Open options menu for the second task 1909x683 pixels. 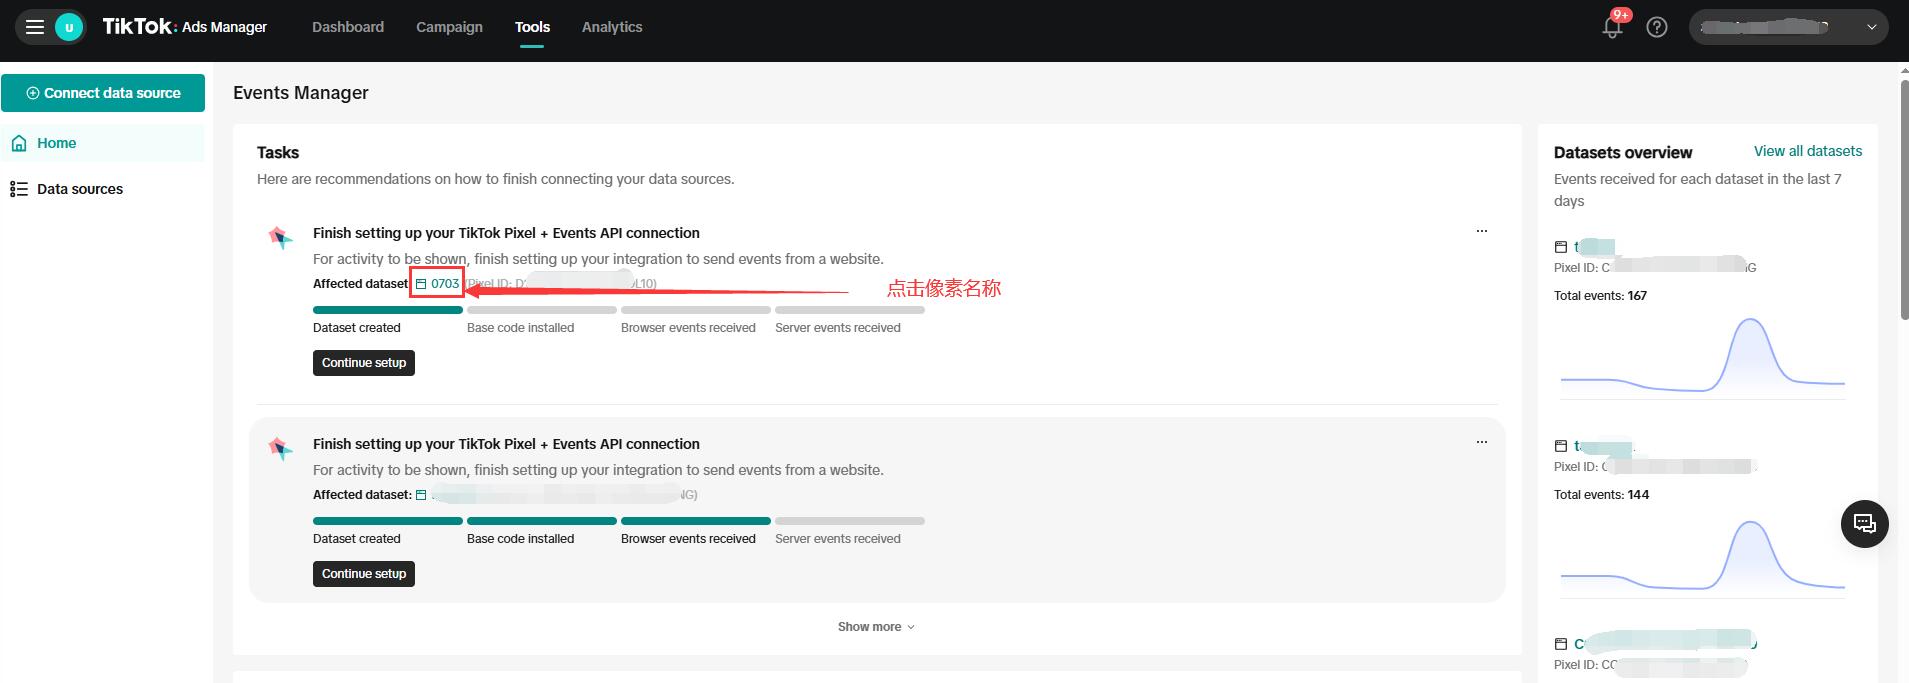[1482, 442]
